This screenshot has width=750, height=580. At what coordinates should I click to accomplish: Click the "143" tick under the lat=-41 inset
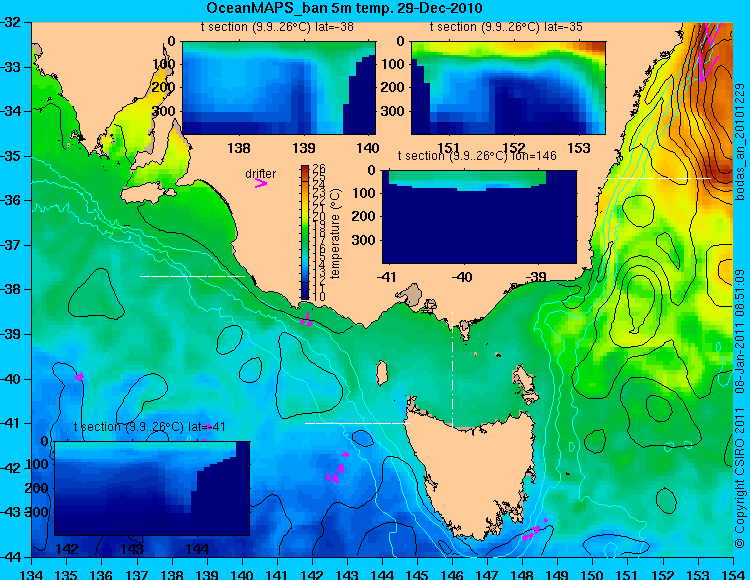point(133,548)
